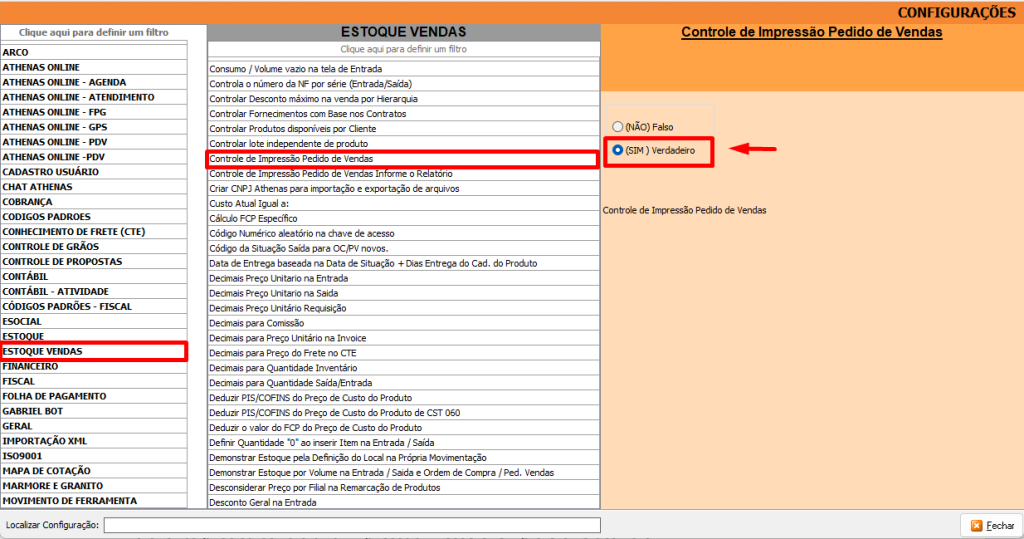Select ESTOQUE category

[93, 336]
